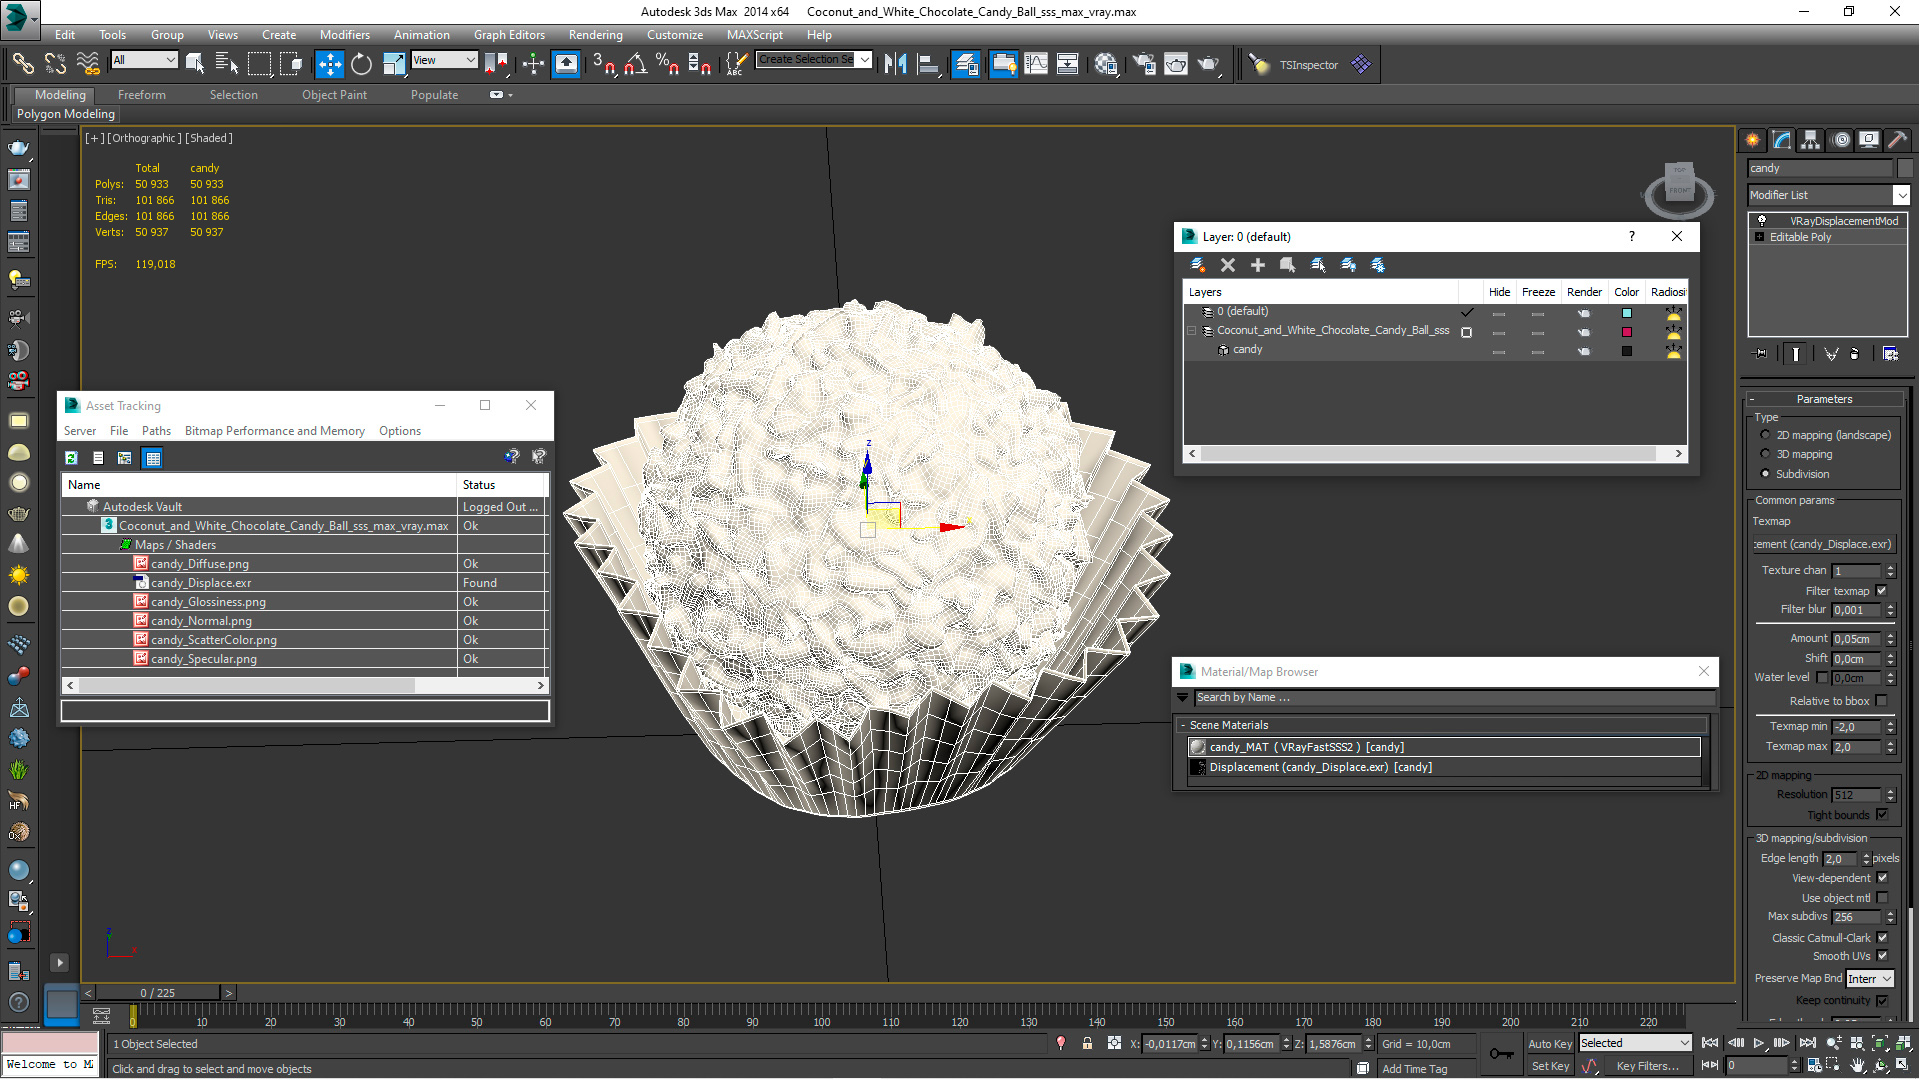Open the Curve Editor icon
The image size is (1920, 1080).
point(1036,64)
